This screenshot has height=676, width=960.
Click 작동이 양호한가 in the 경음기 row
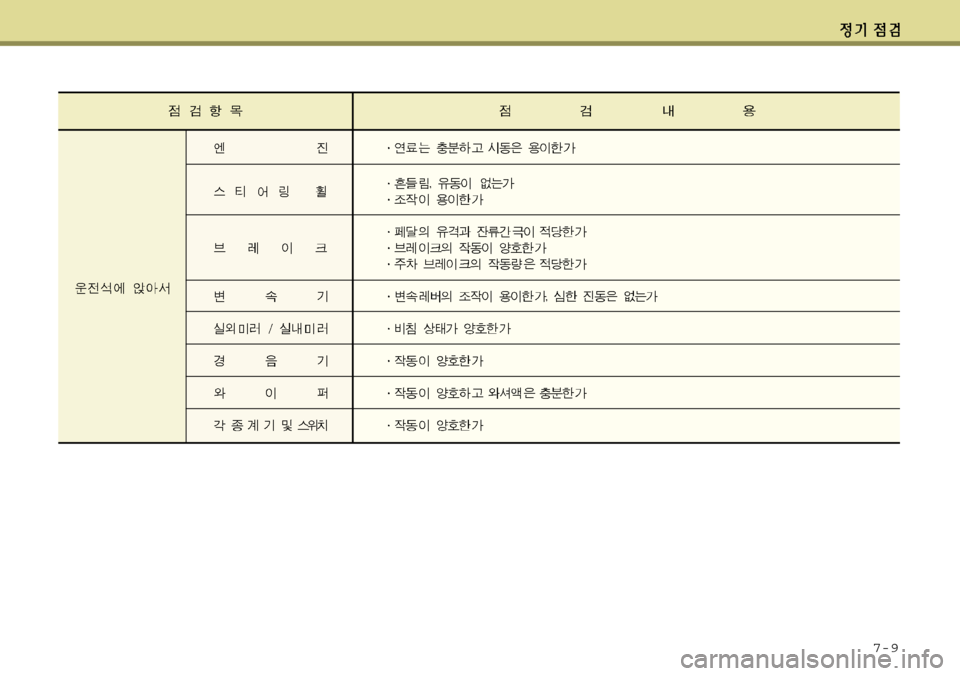(435, 361)
